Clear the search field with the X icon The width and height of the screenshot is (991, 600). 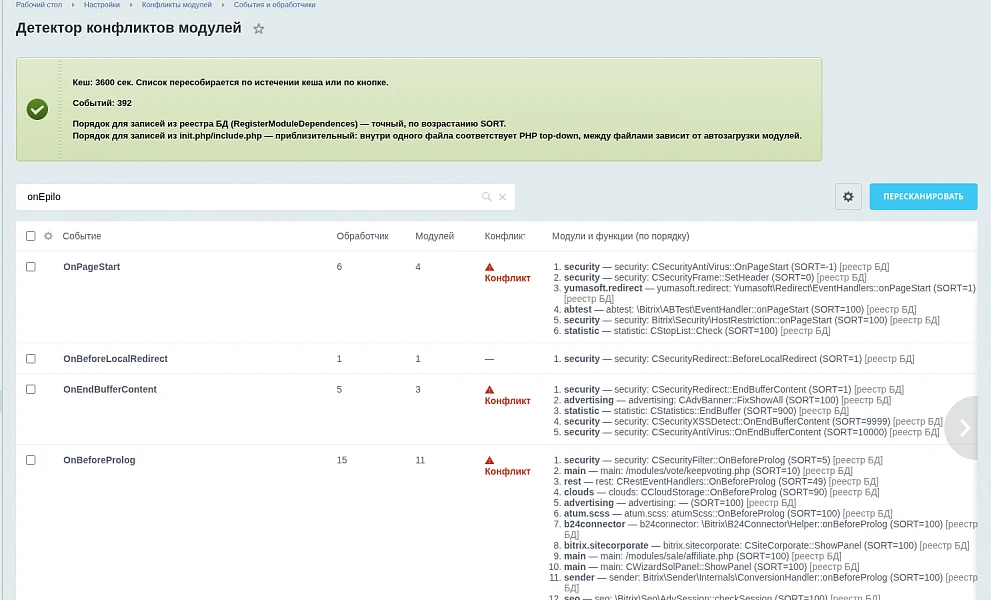[x=502, y=197]
